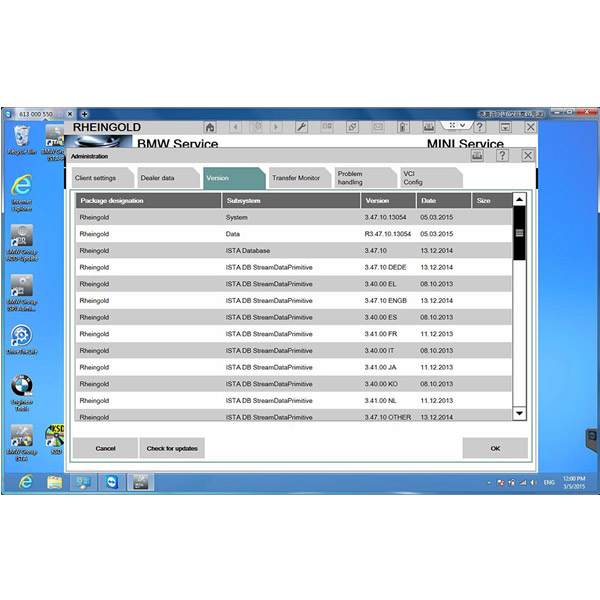The width and height of the screenshot is (600, 600).
Task: Open the Transfer Monitor tab
Action: pyautogui.click(x=299, y=178)
